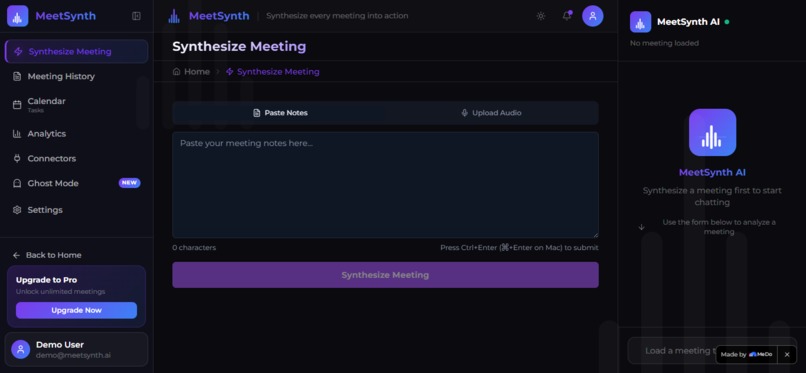Focus the meeting notes text area

(386, 185)
